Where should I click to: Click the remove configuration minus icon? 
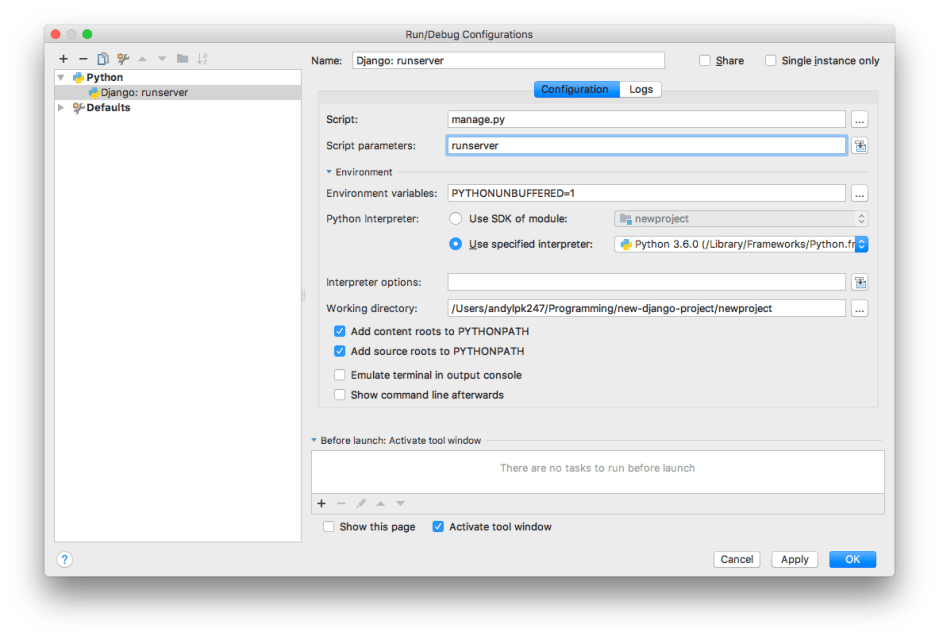point(83,59)
